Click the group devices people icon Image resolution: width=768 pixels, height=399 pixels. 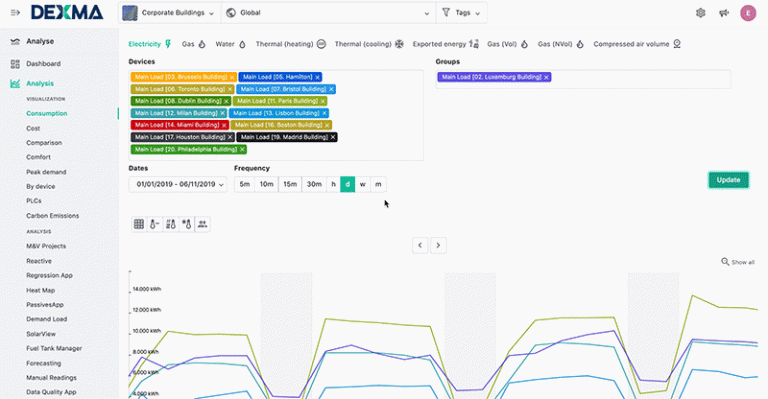202,224
